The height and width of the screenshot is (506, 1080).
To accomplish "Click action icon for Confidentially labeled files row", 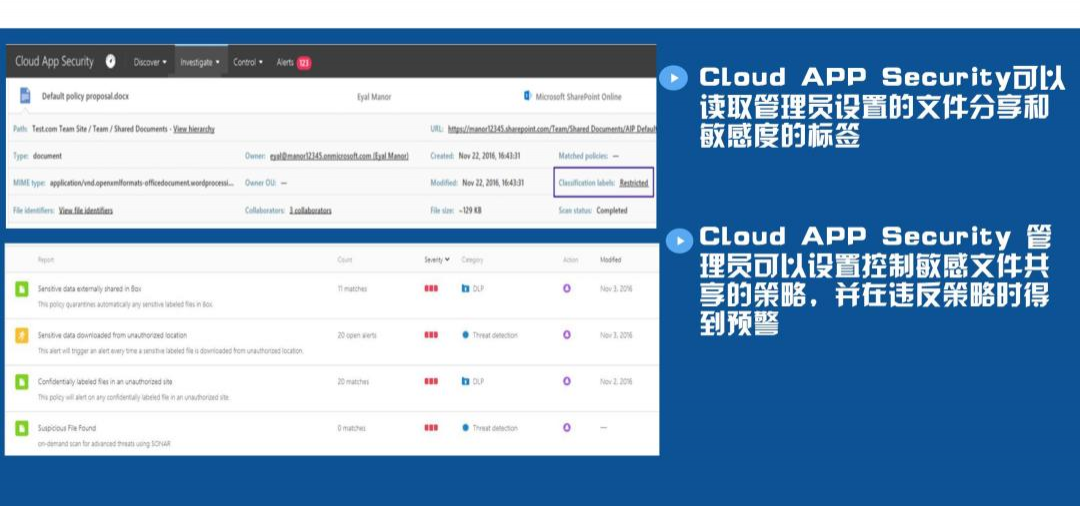I will point(567,381).
